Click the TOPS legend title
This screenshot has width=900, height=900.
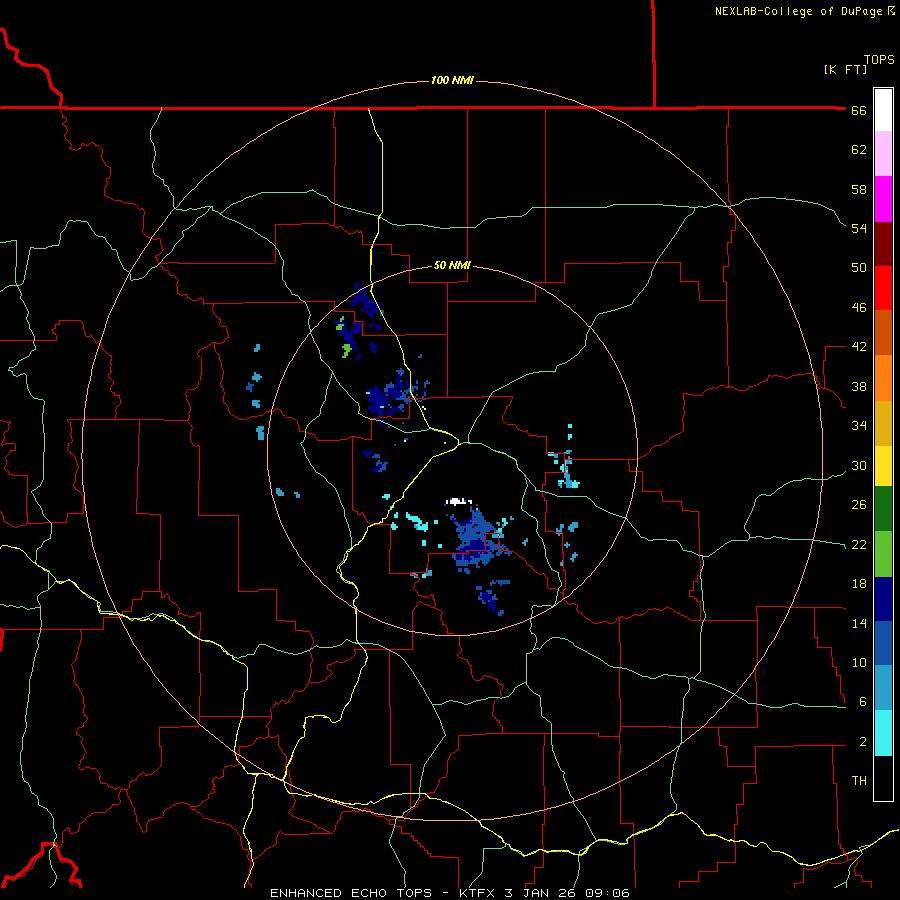click(x=879, y=60)
